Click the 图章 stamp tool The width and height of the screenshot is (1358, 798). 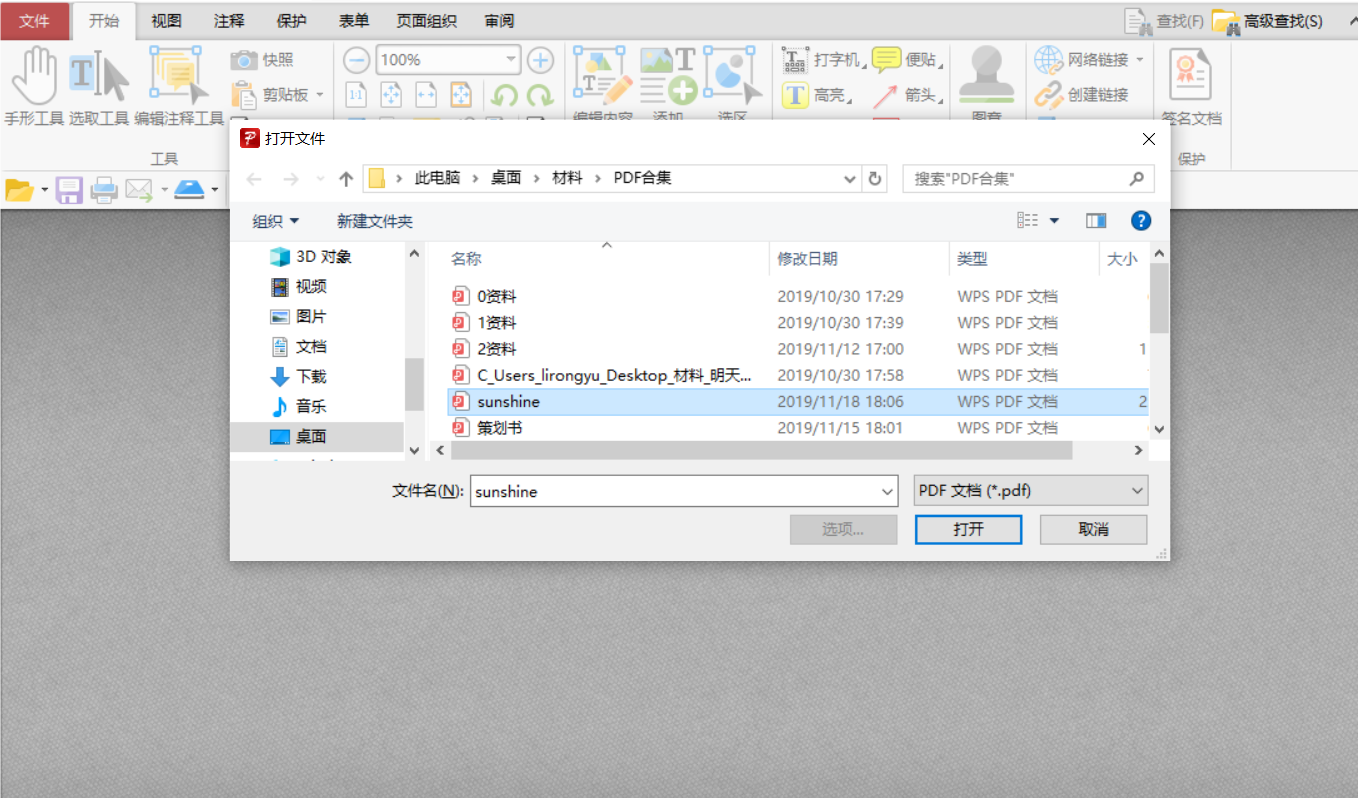click(987, 80)
